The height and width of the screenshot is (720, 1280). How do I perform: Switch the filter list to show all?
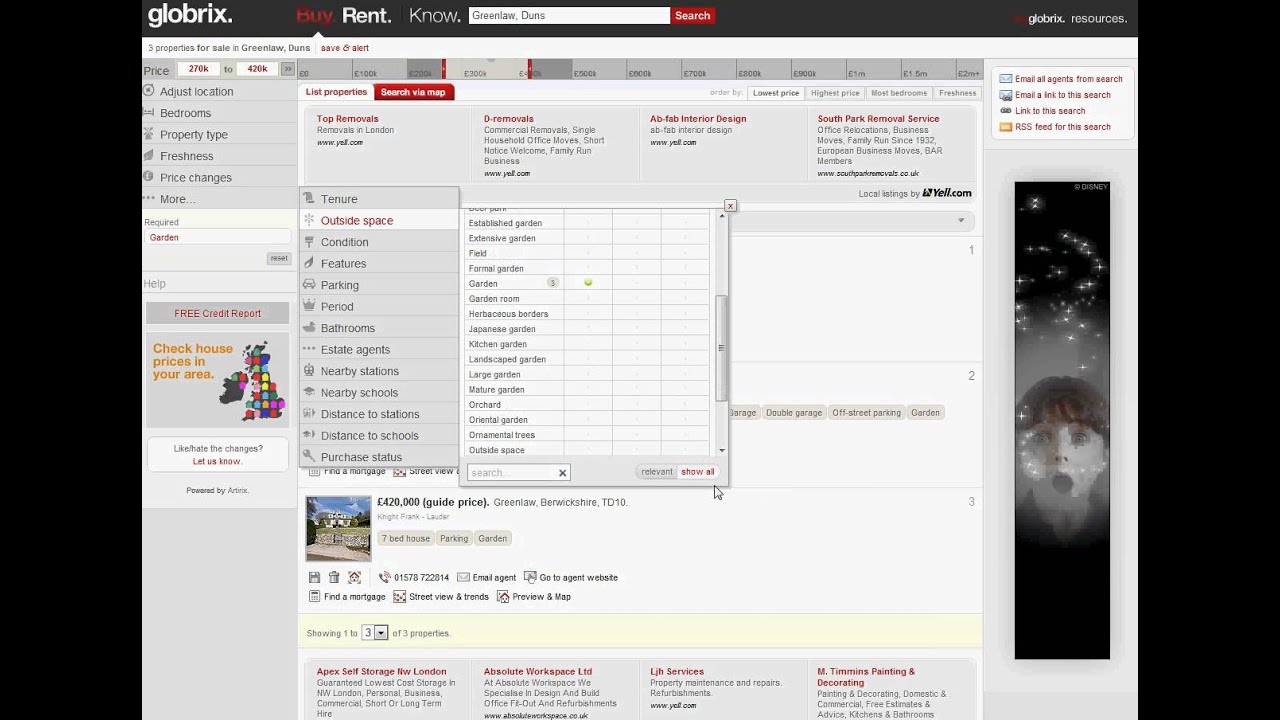pos(698,472)
